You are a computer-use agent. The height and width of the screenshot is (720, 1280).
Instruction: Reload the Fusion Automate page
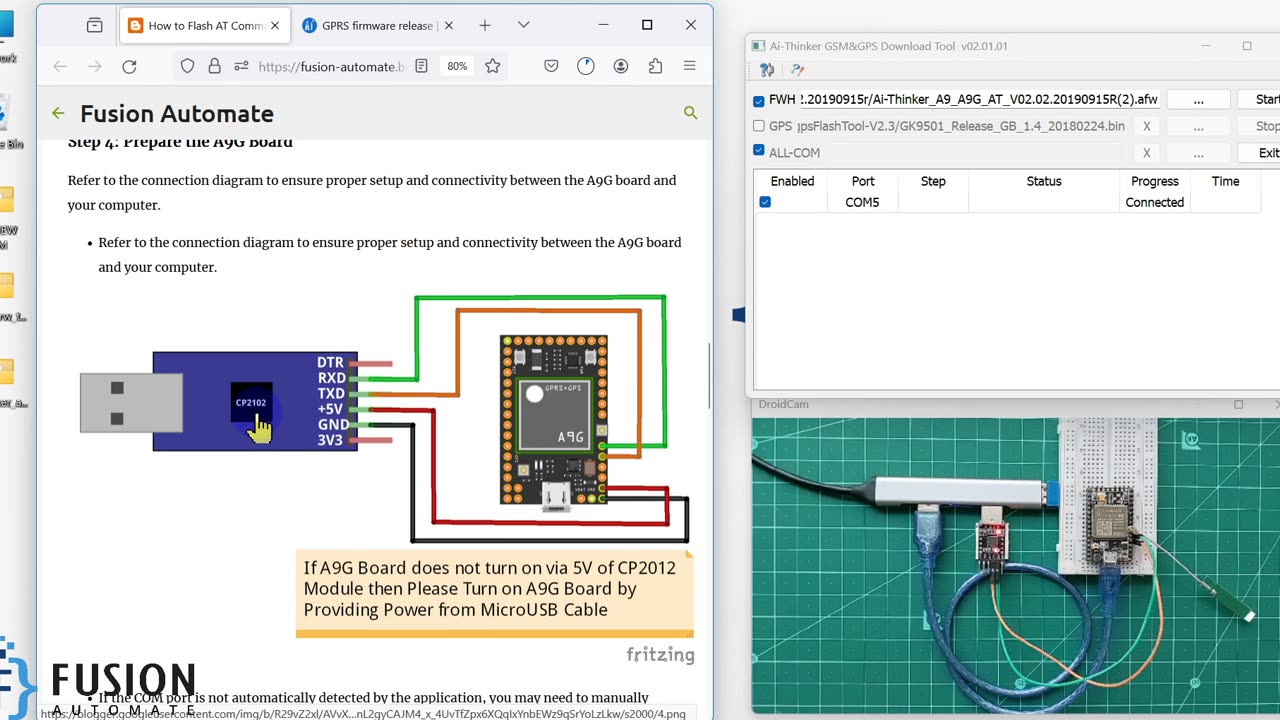coord(129,66)
